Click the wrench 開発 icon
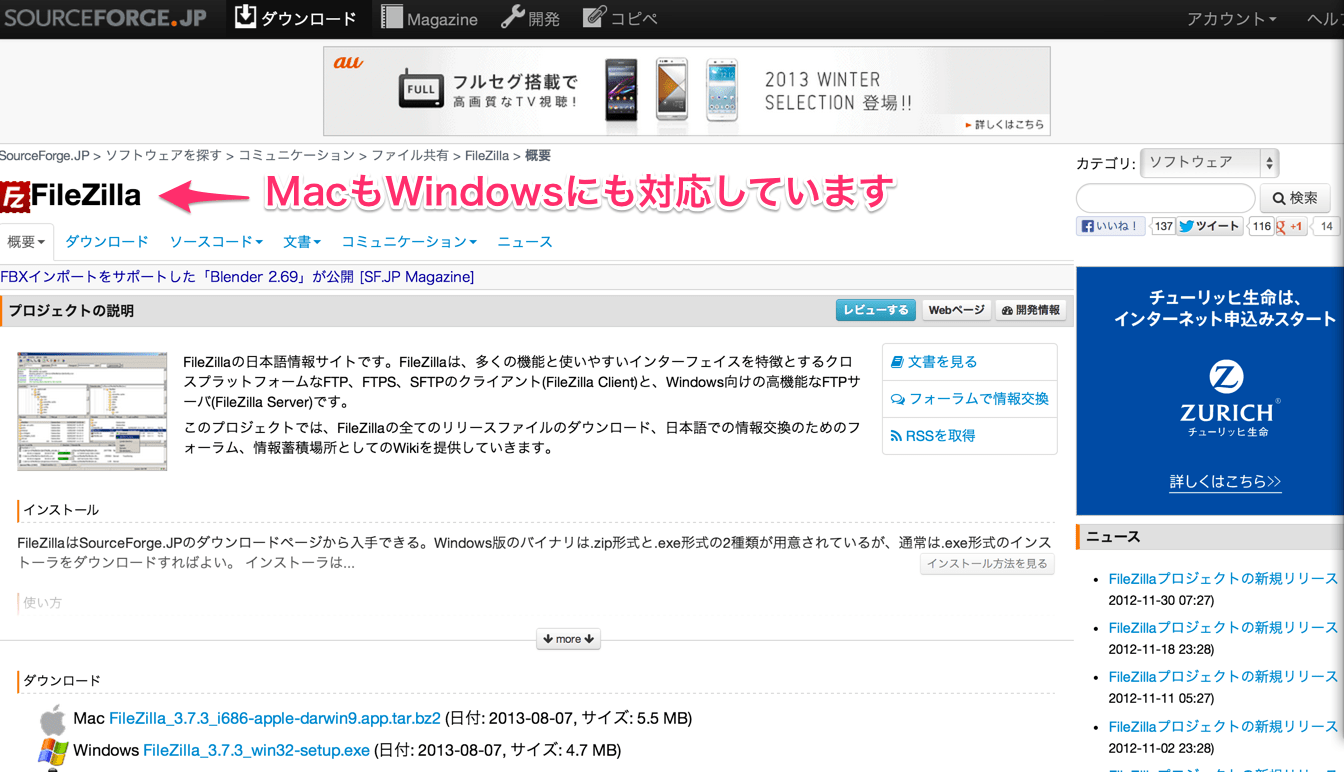Viewport: 1344px width, 772px height. tap(512, 16)
